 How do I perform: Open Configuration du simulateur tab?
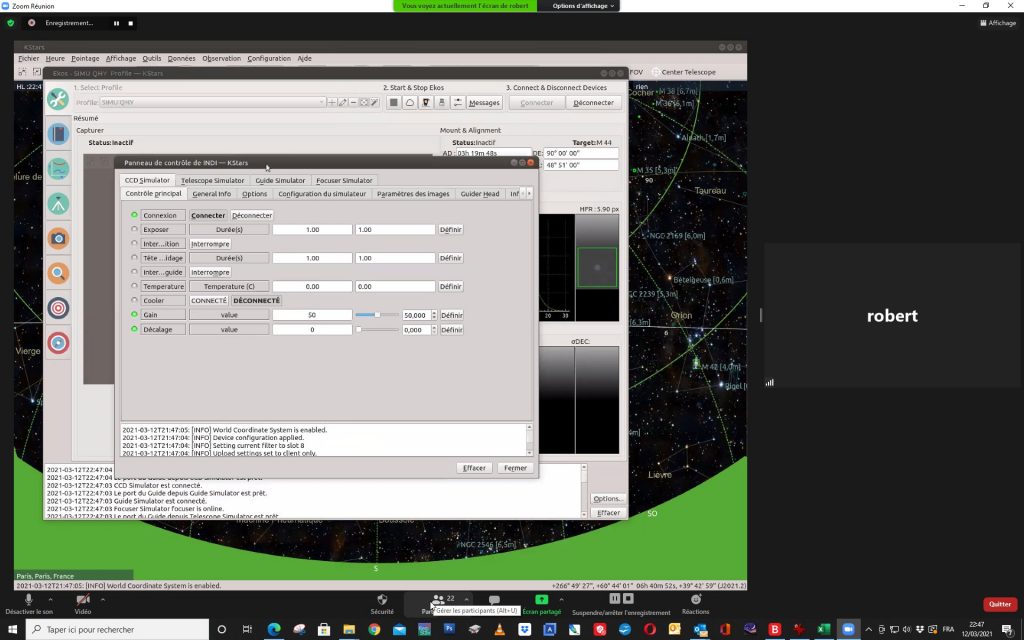point(322,194)
